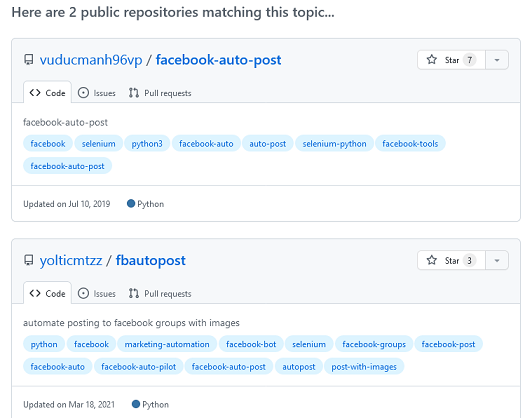Open Pull requests tab of fbautopost
This screenshot has height=418, width=532.
160,293
